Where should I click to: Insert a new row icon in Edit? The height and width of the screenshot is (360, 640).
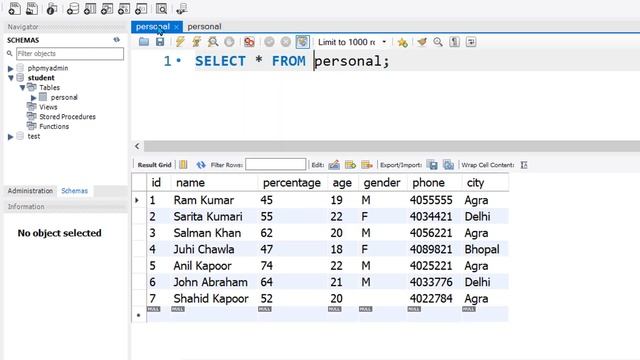350,164
